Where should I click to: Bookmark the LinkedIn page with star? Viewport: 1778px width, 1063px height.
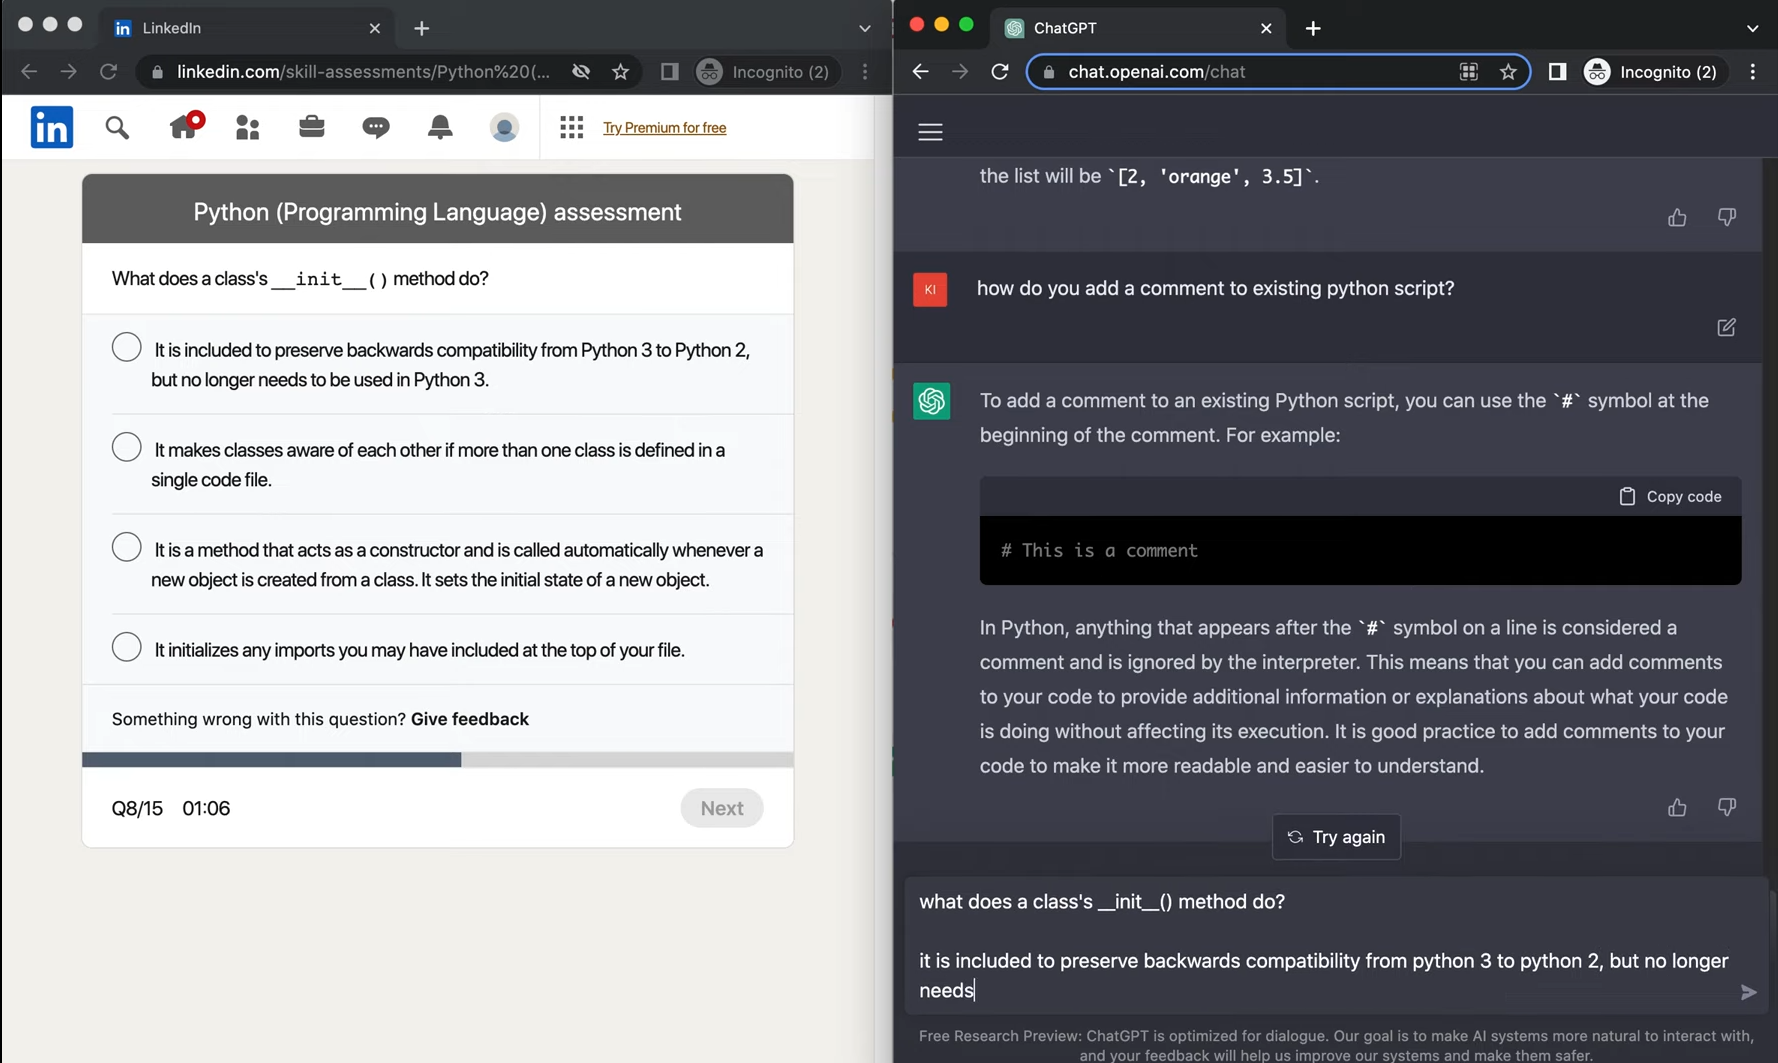(621, 72)
